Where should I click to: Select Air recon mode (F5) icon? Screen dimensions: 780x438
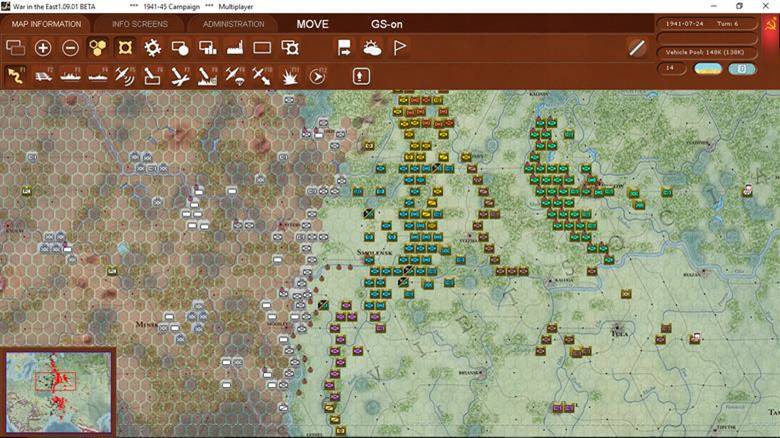125,76
